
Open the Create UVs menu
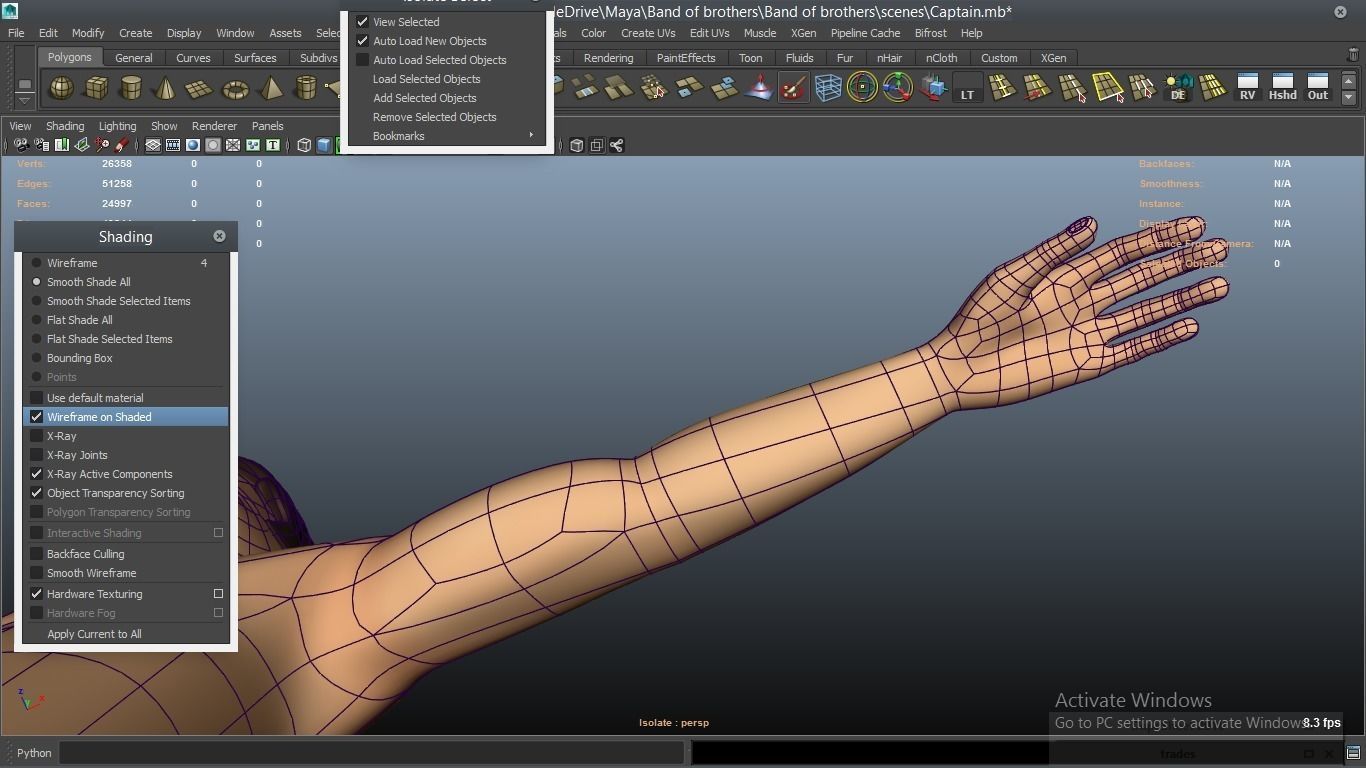coord(648,33)
